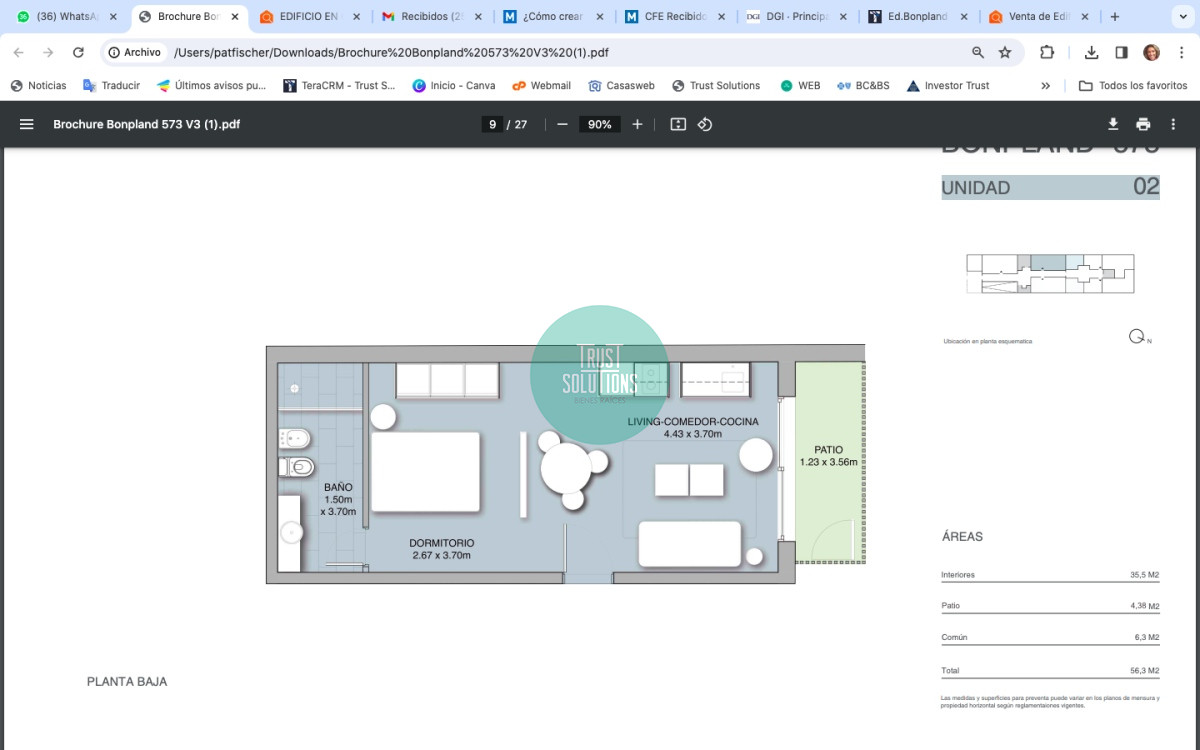Click the Archivo site info chip
Image resolution: width=1200 pixels, height=750 pixels.
[135, 52]
